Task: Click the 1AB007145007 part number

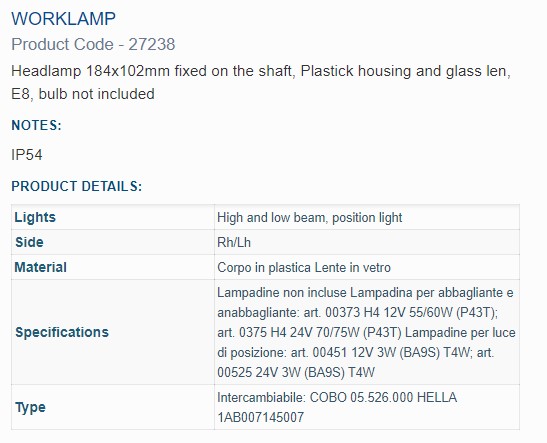Action: (261, 417)
